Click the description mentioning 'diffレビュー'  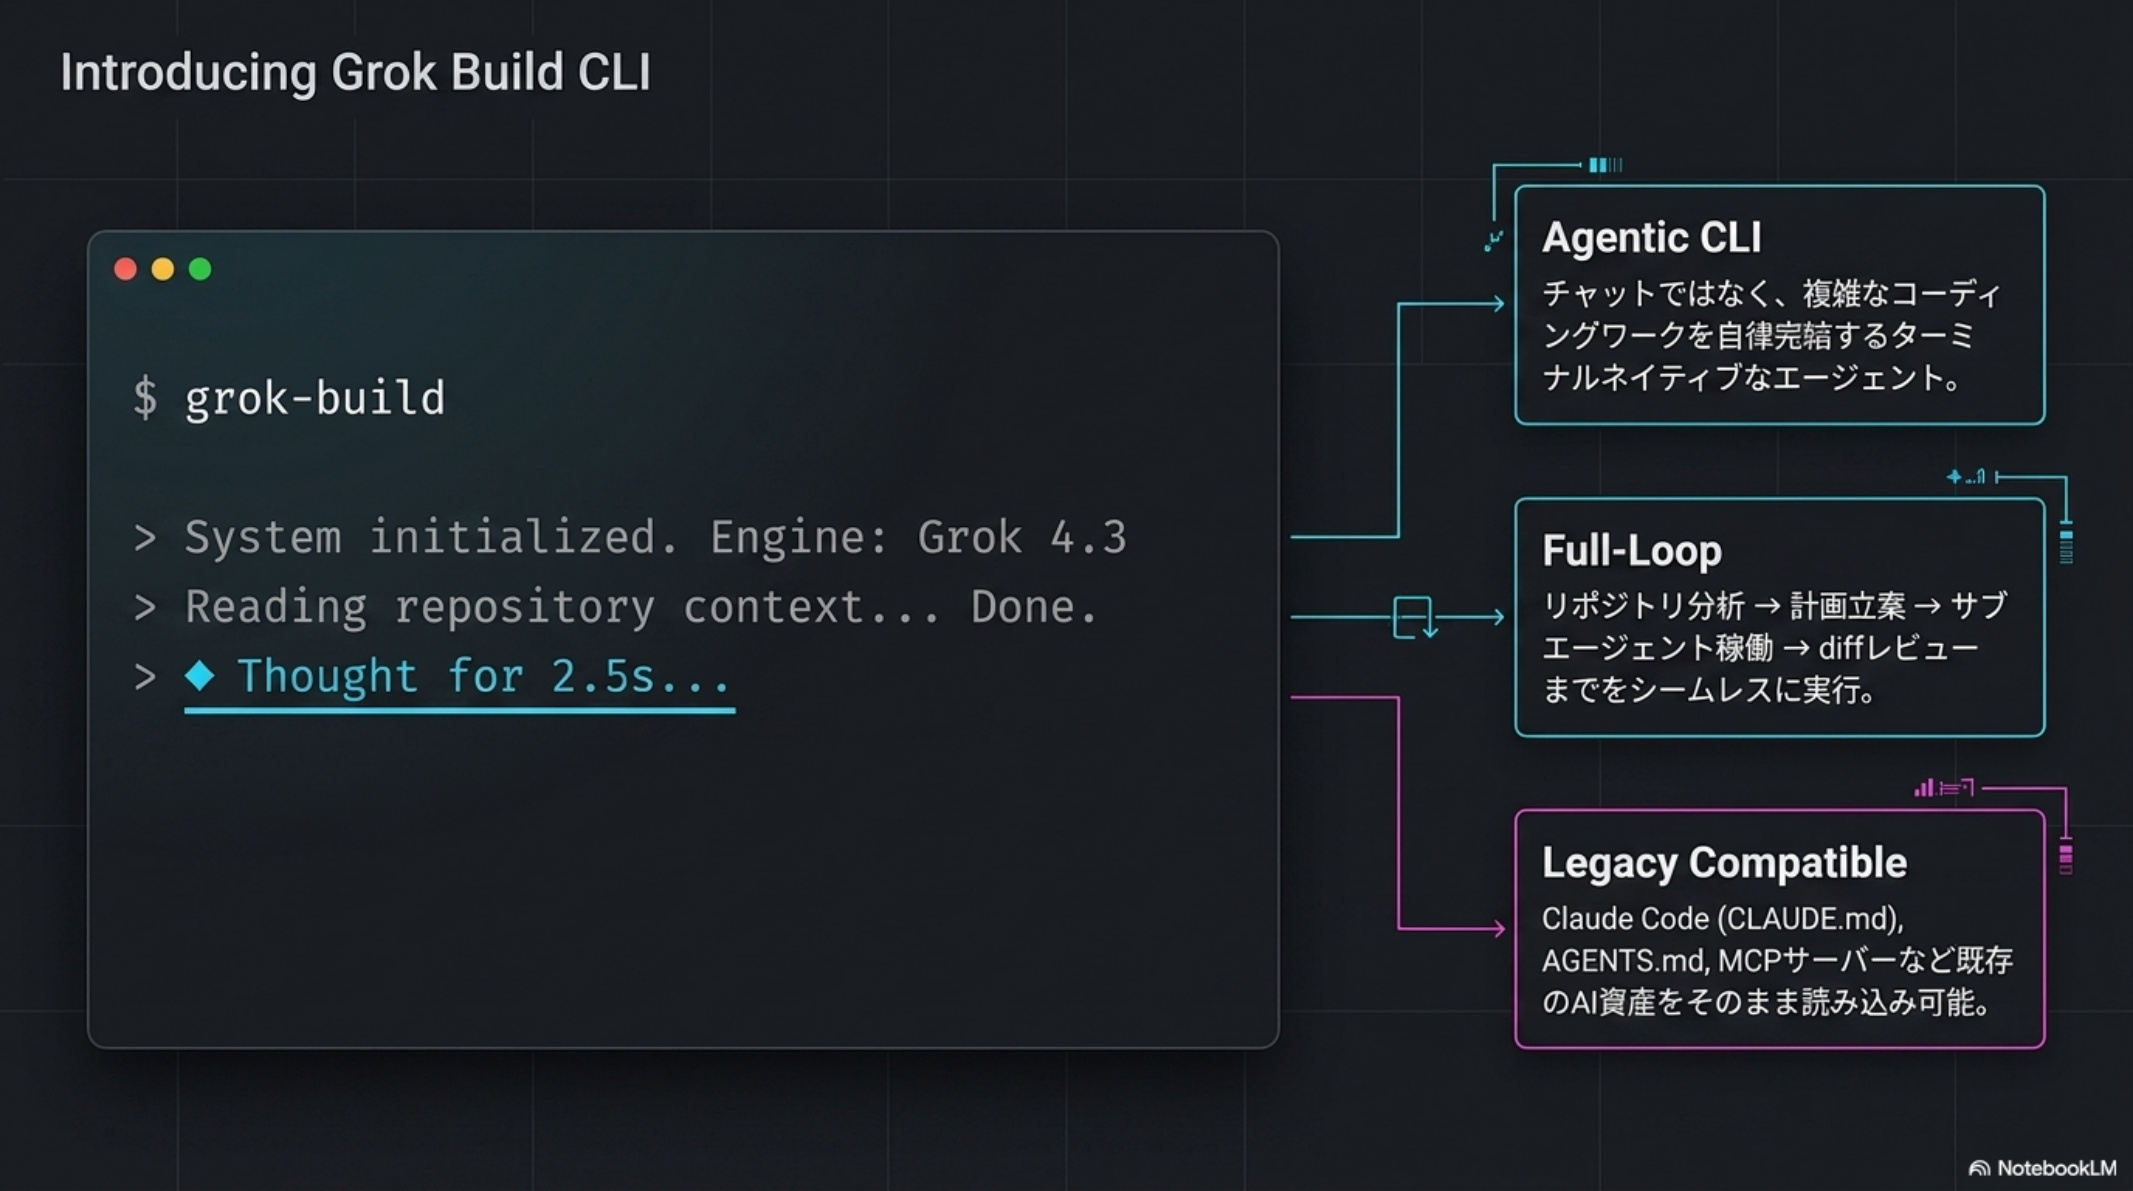point(1774,648)
